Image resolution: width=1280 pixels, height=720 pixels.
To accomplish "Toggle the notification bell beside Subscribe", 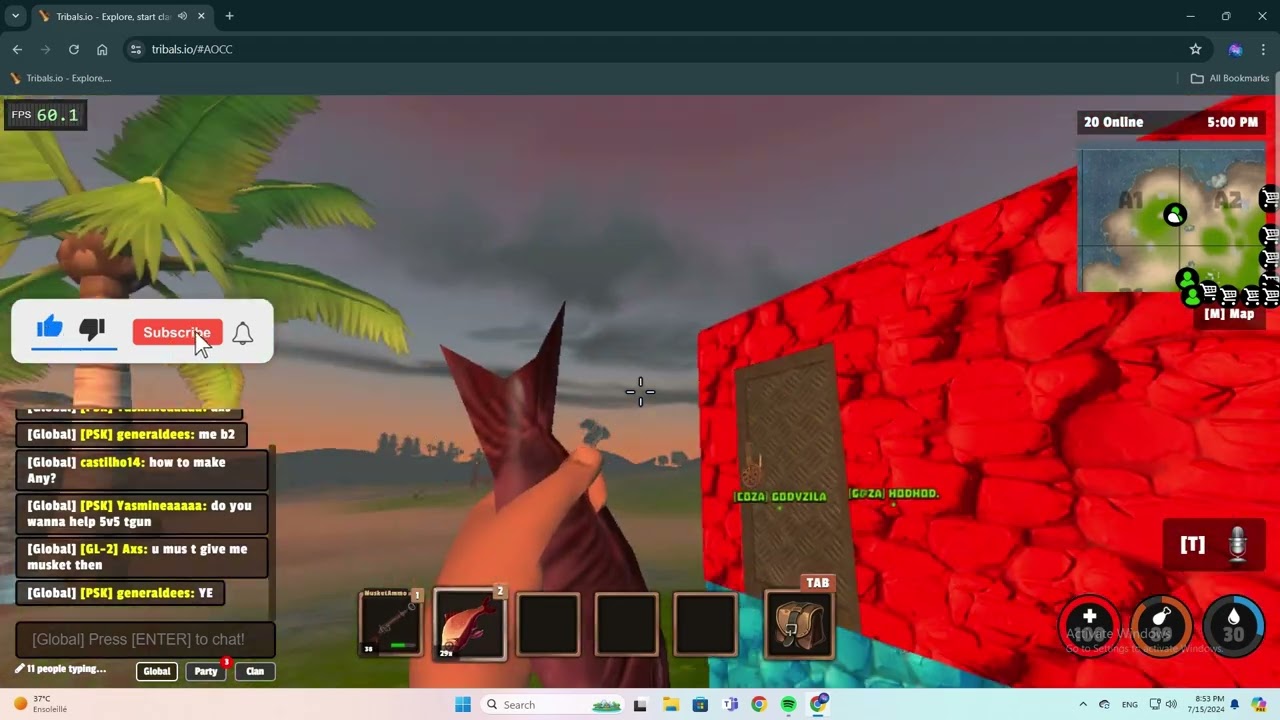I will pyautogui.click(x=242, y=333).
